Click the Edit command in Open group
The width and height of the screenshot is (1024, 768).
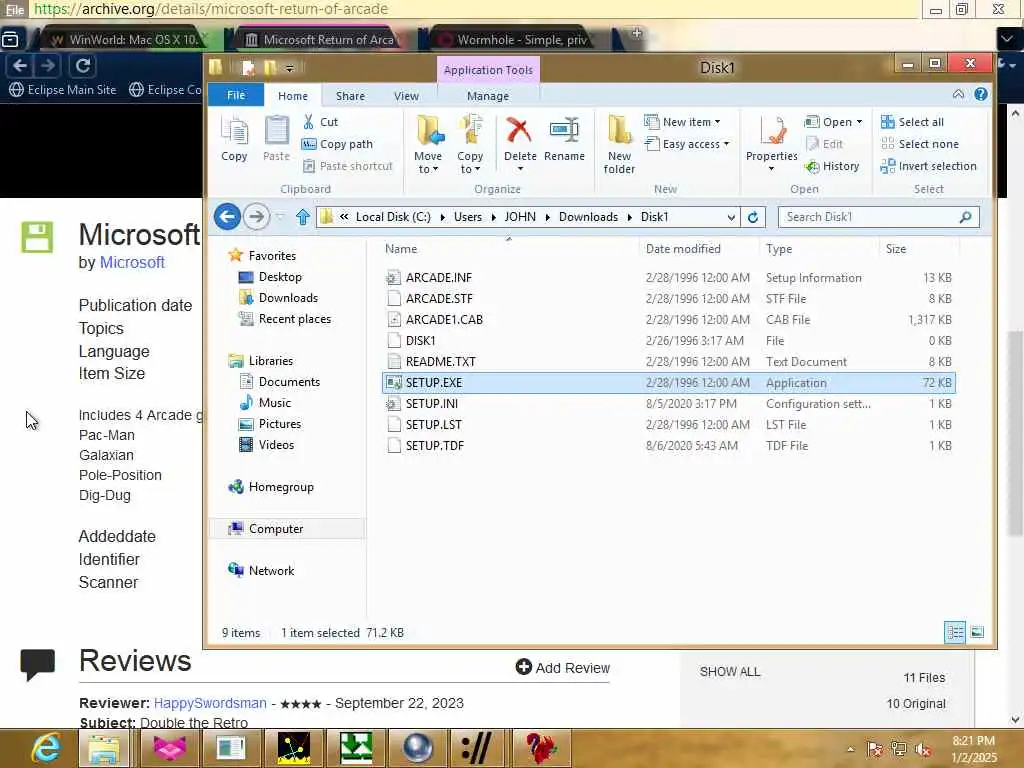point(824,144)
